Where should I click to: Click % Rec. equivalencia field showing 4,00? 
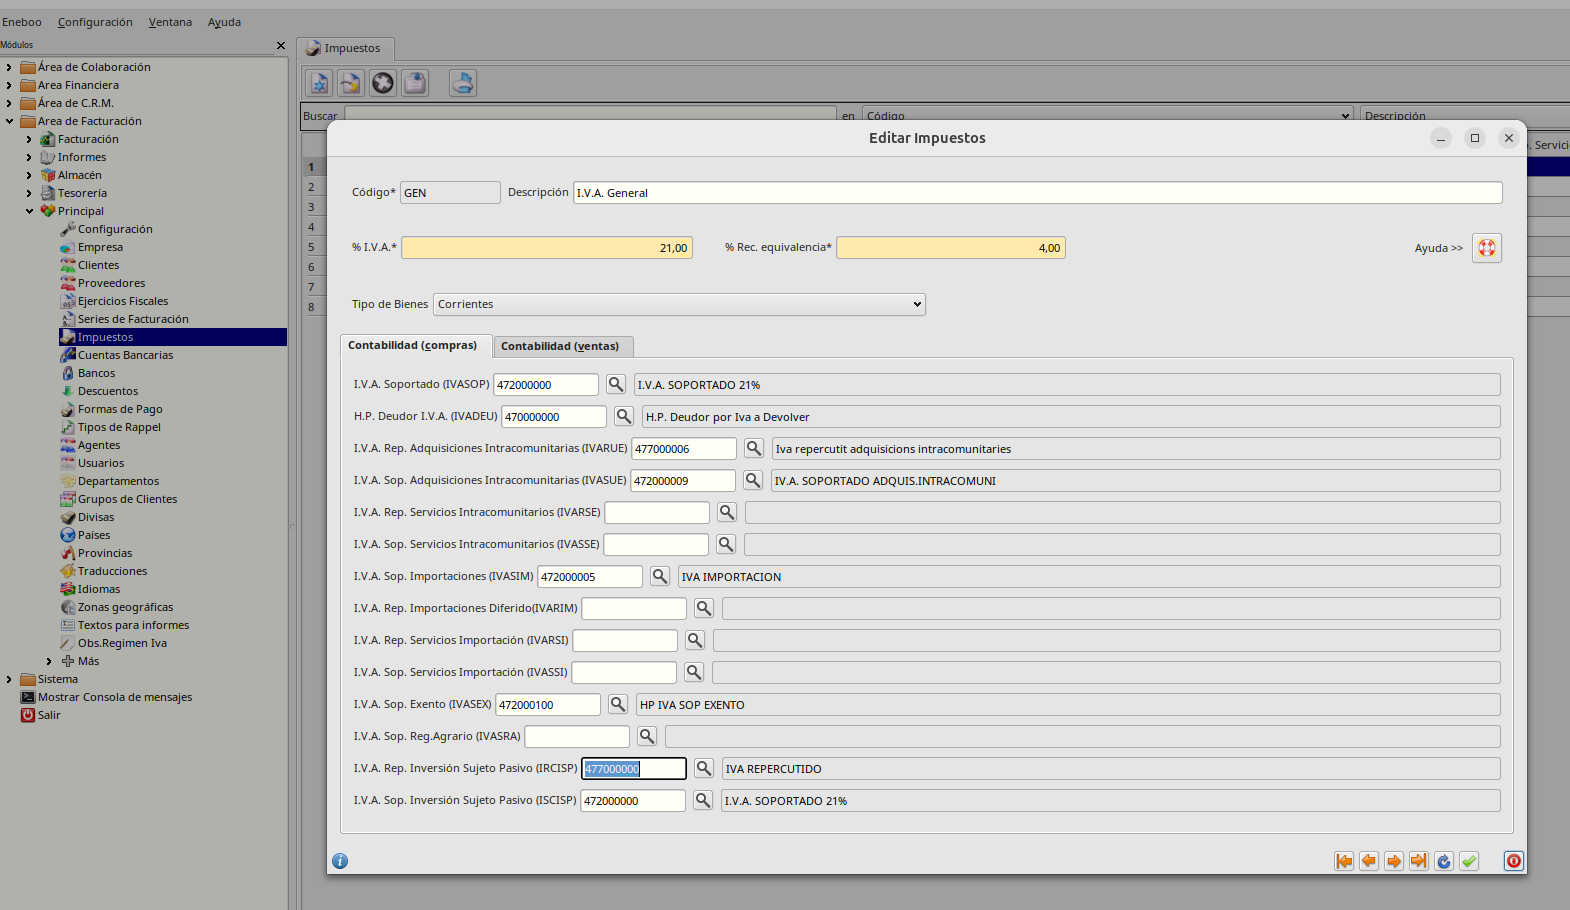[x=951, y=247]
